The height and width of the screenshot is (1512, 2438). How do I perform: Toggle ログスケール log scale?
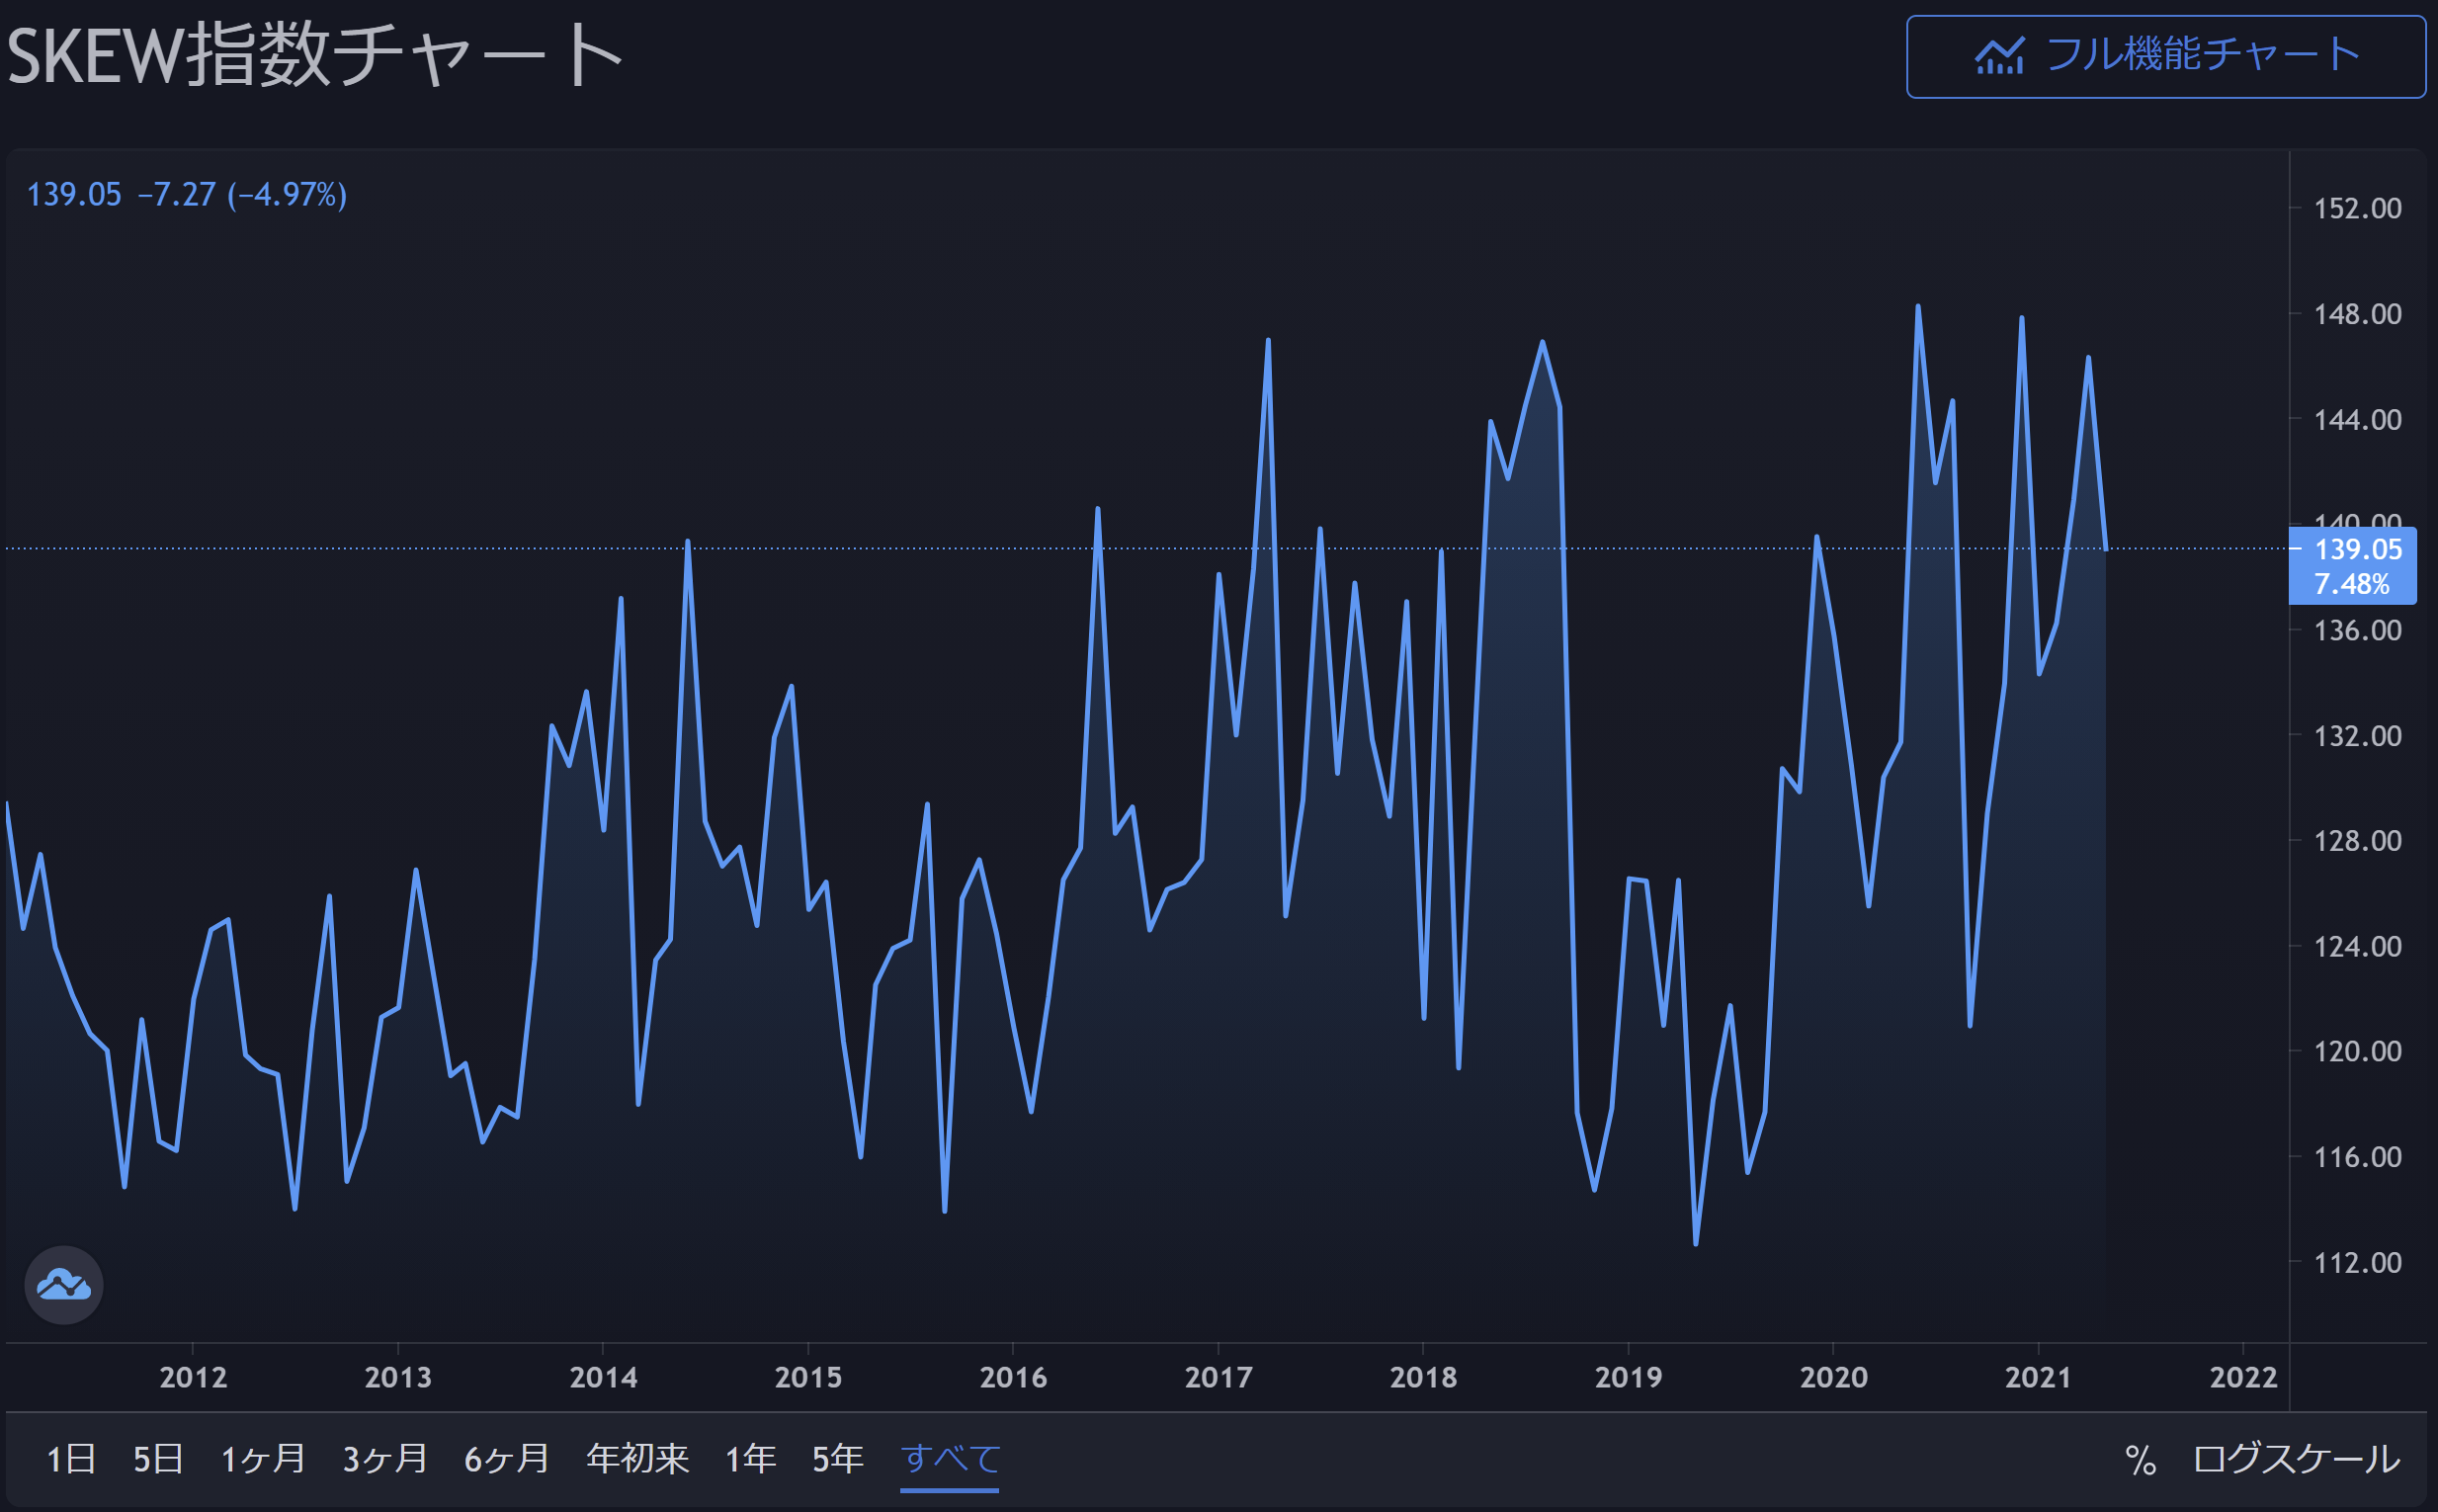coord(2296,1459)
